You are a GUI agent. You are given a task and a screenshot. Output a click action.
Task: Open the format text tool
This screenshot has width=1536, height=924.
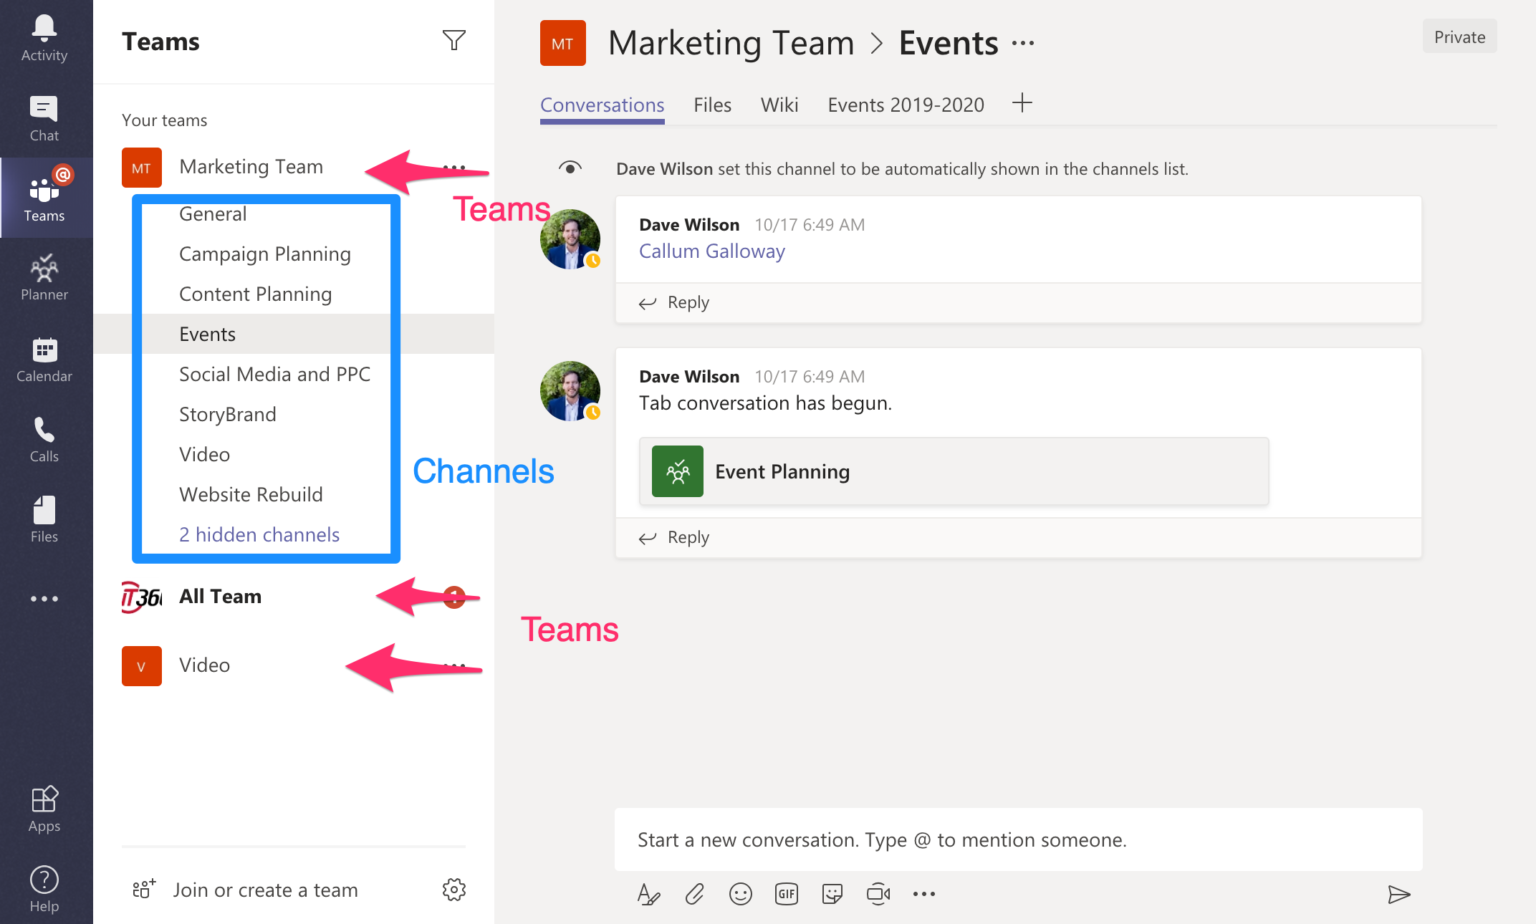pos(649,894)
